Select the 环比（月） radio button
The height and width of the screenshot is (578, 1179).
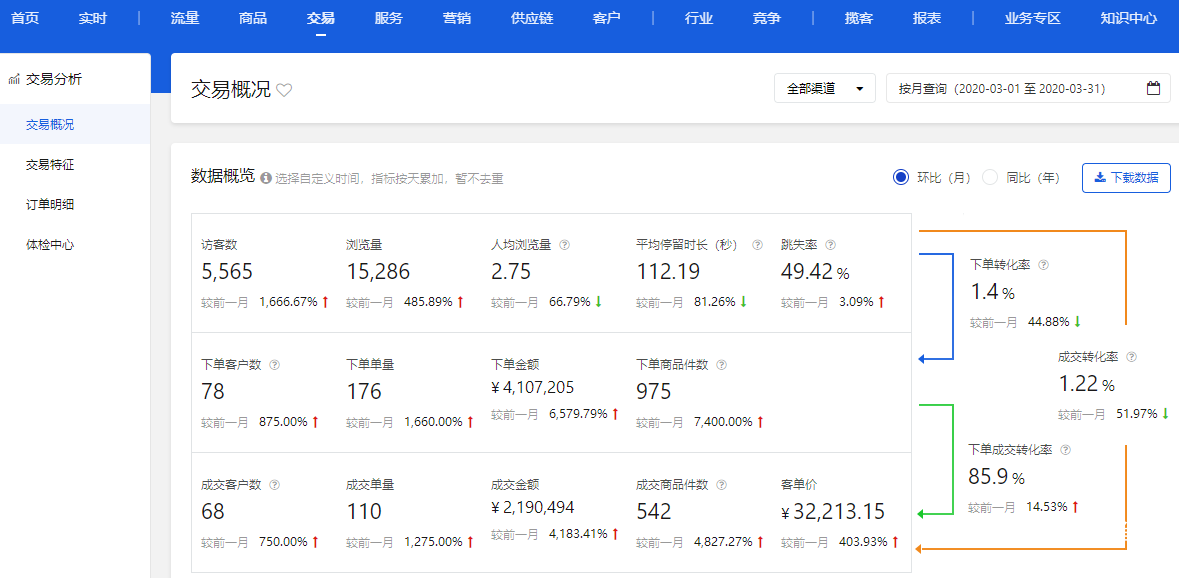point(901,177)
